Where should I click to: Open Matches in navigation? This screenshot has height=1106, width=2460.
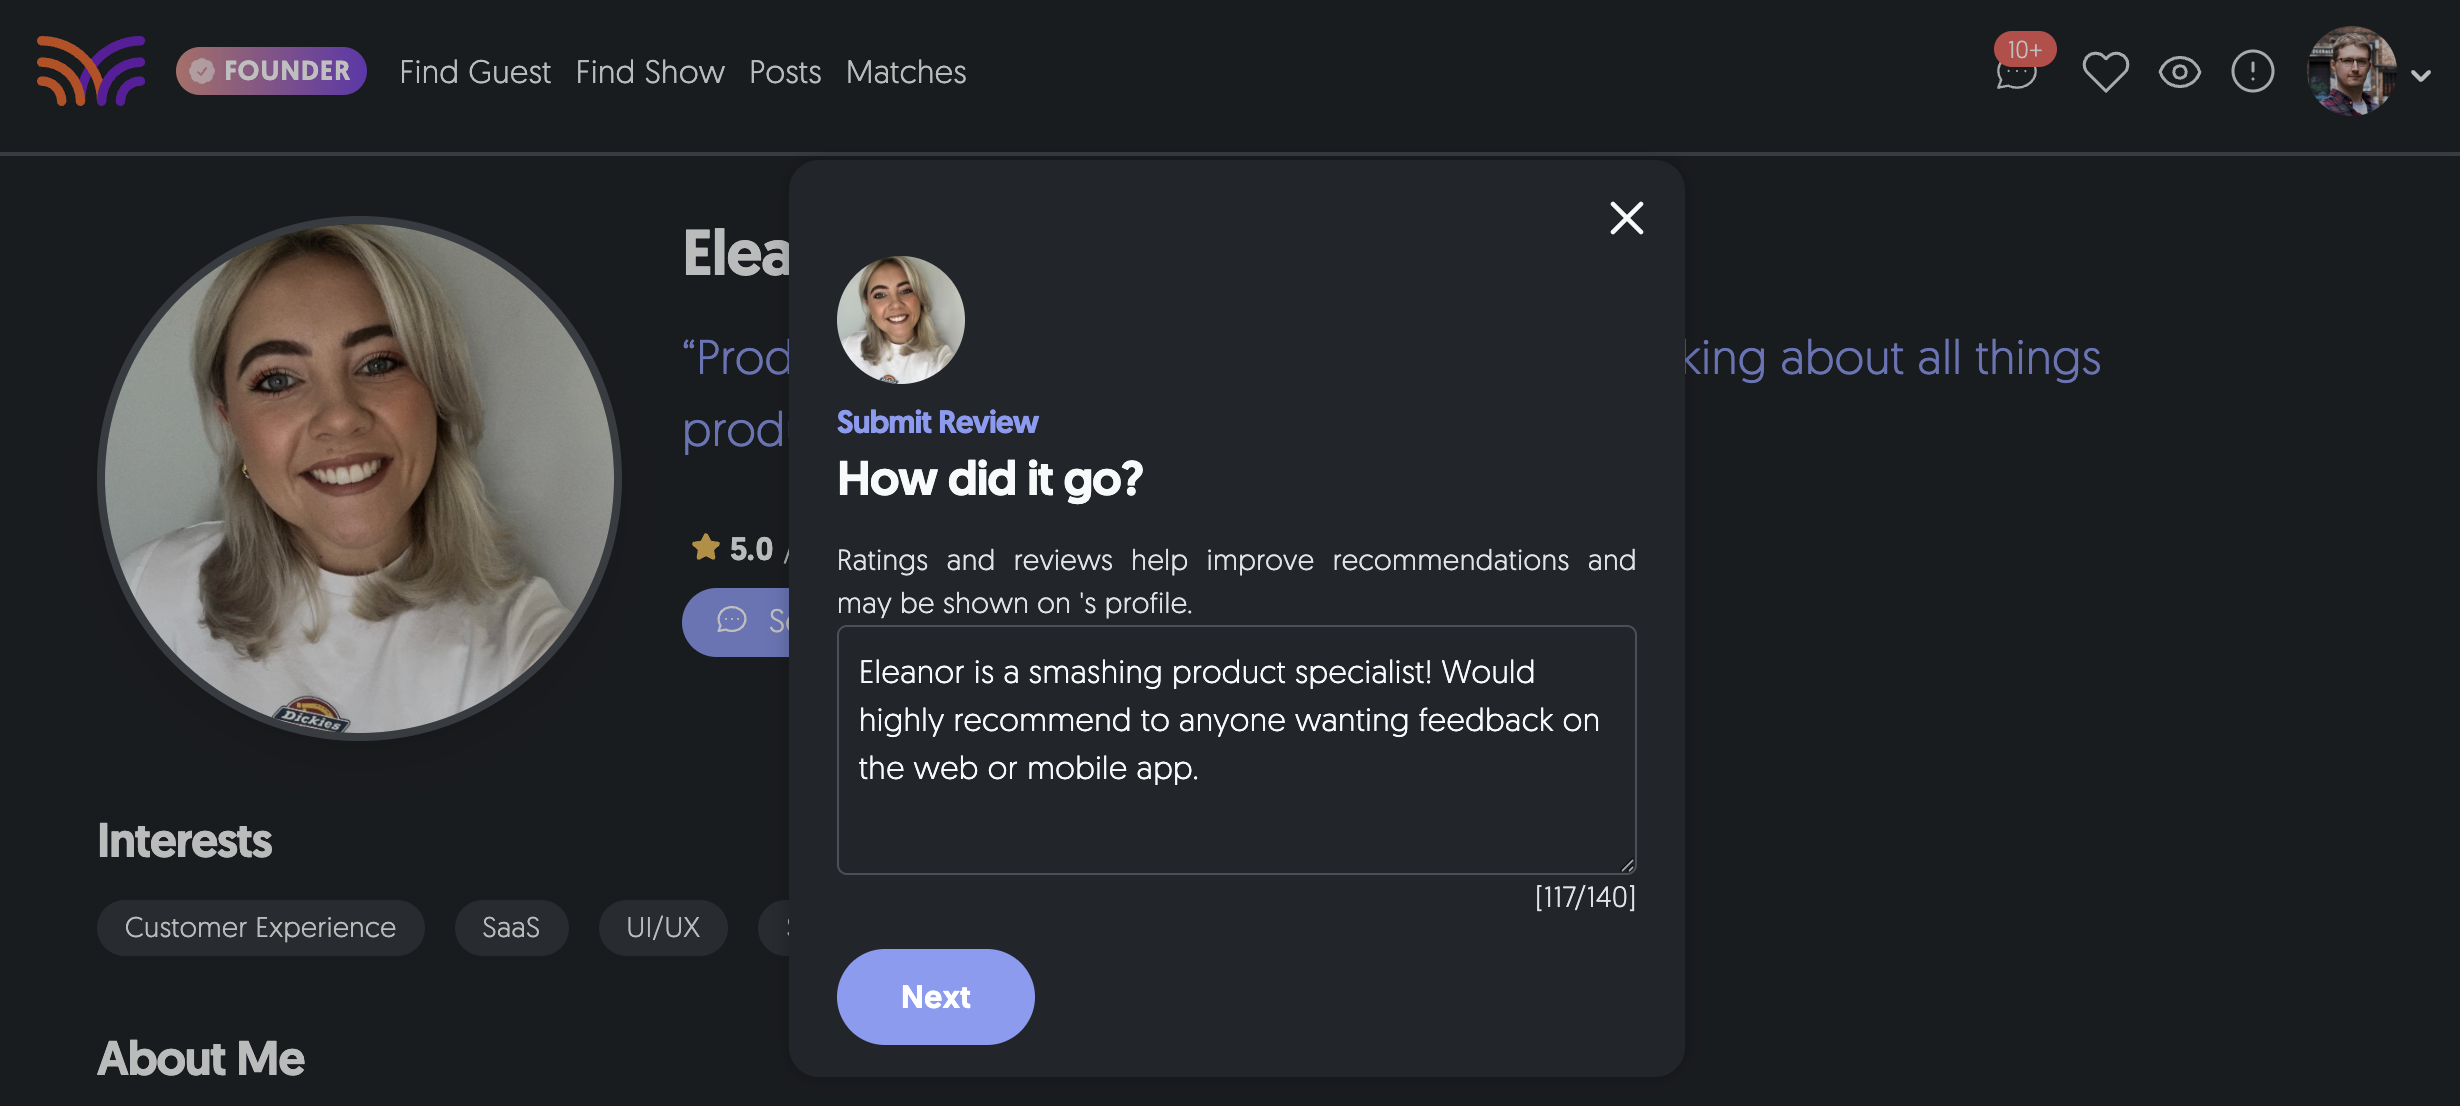pyautogui.click(x=906, y=72)
